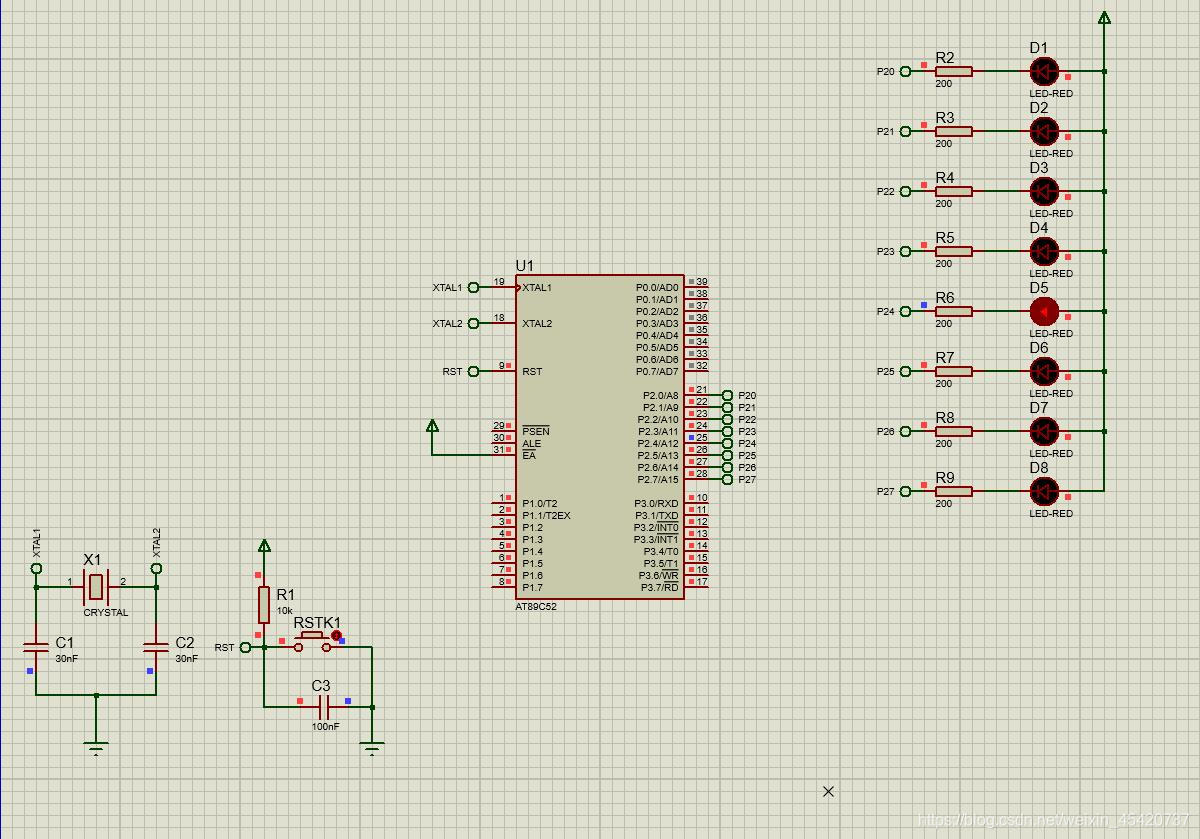Select resistor R2 body
The image size is (1200, 839).
[x=953, y=71]
